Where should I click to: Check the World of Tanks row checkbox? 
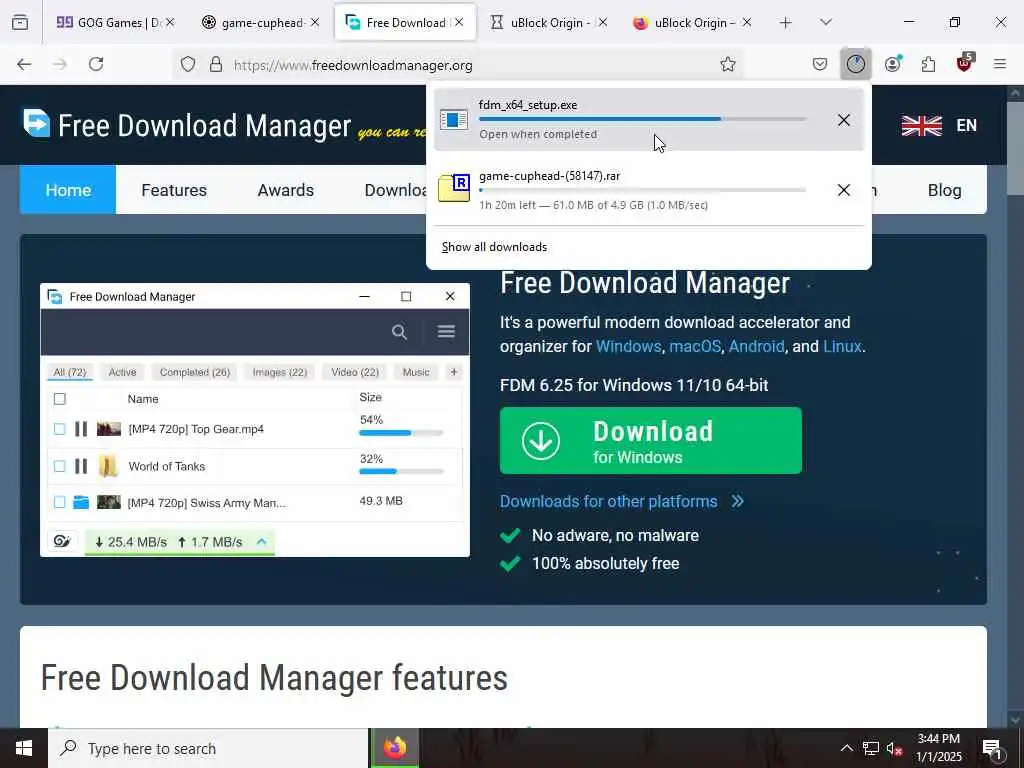pos(59,466)
